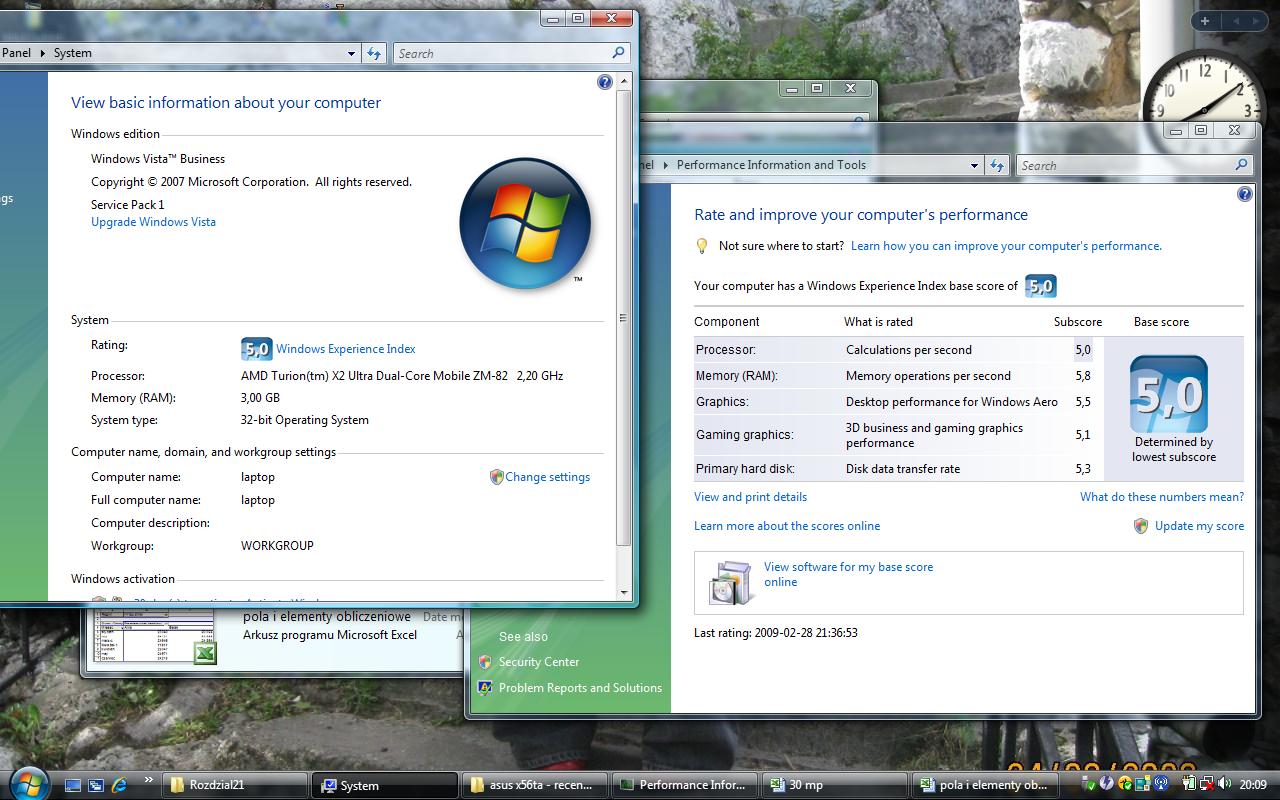Viewport: 1280px width, 800px height.
Task: Click 'Update my score' link
Action: pyautogui.click(x=1199, y=526)
